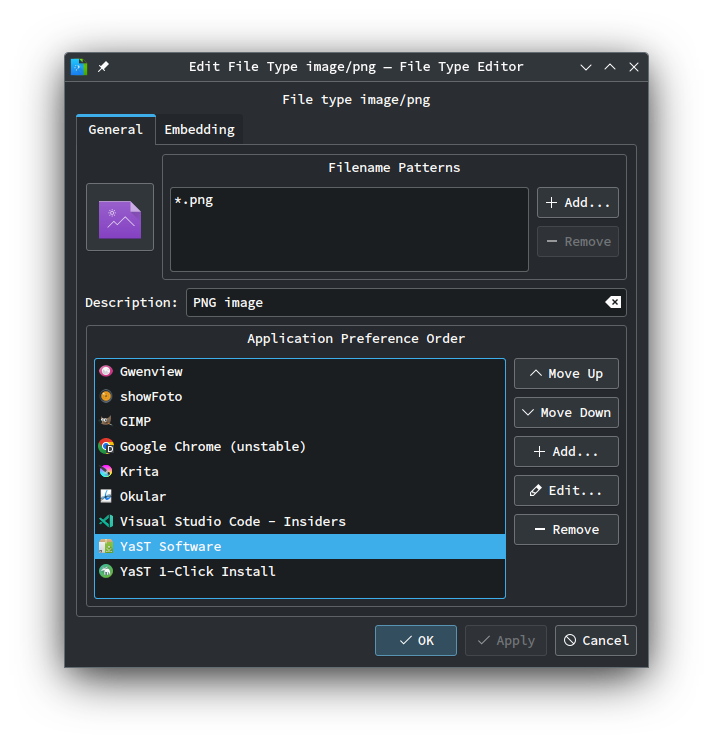The width and height of the screenshot is (713, 744).
Task: Switch to the Embedding tab
Action: click(x=199, y=130)
